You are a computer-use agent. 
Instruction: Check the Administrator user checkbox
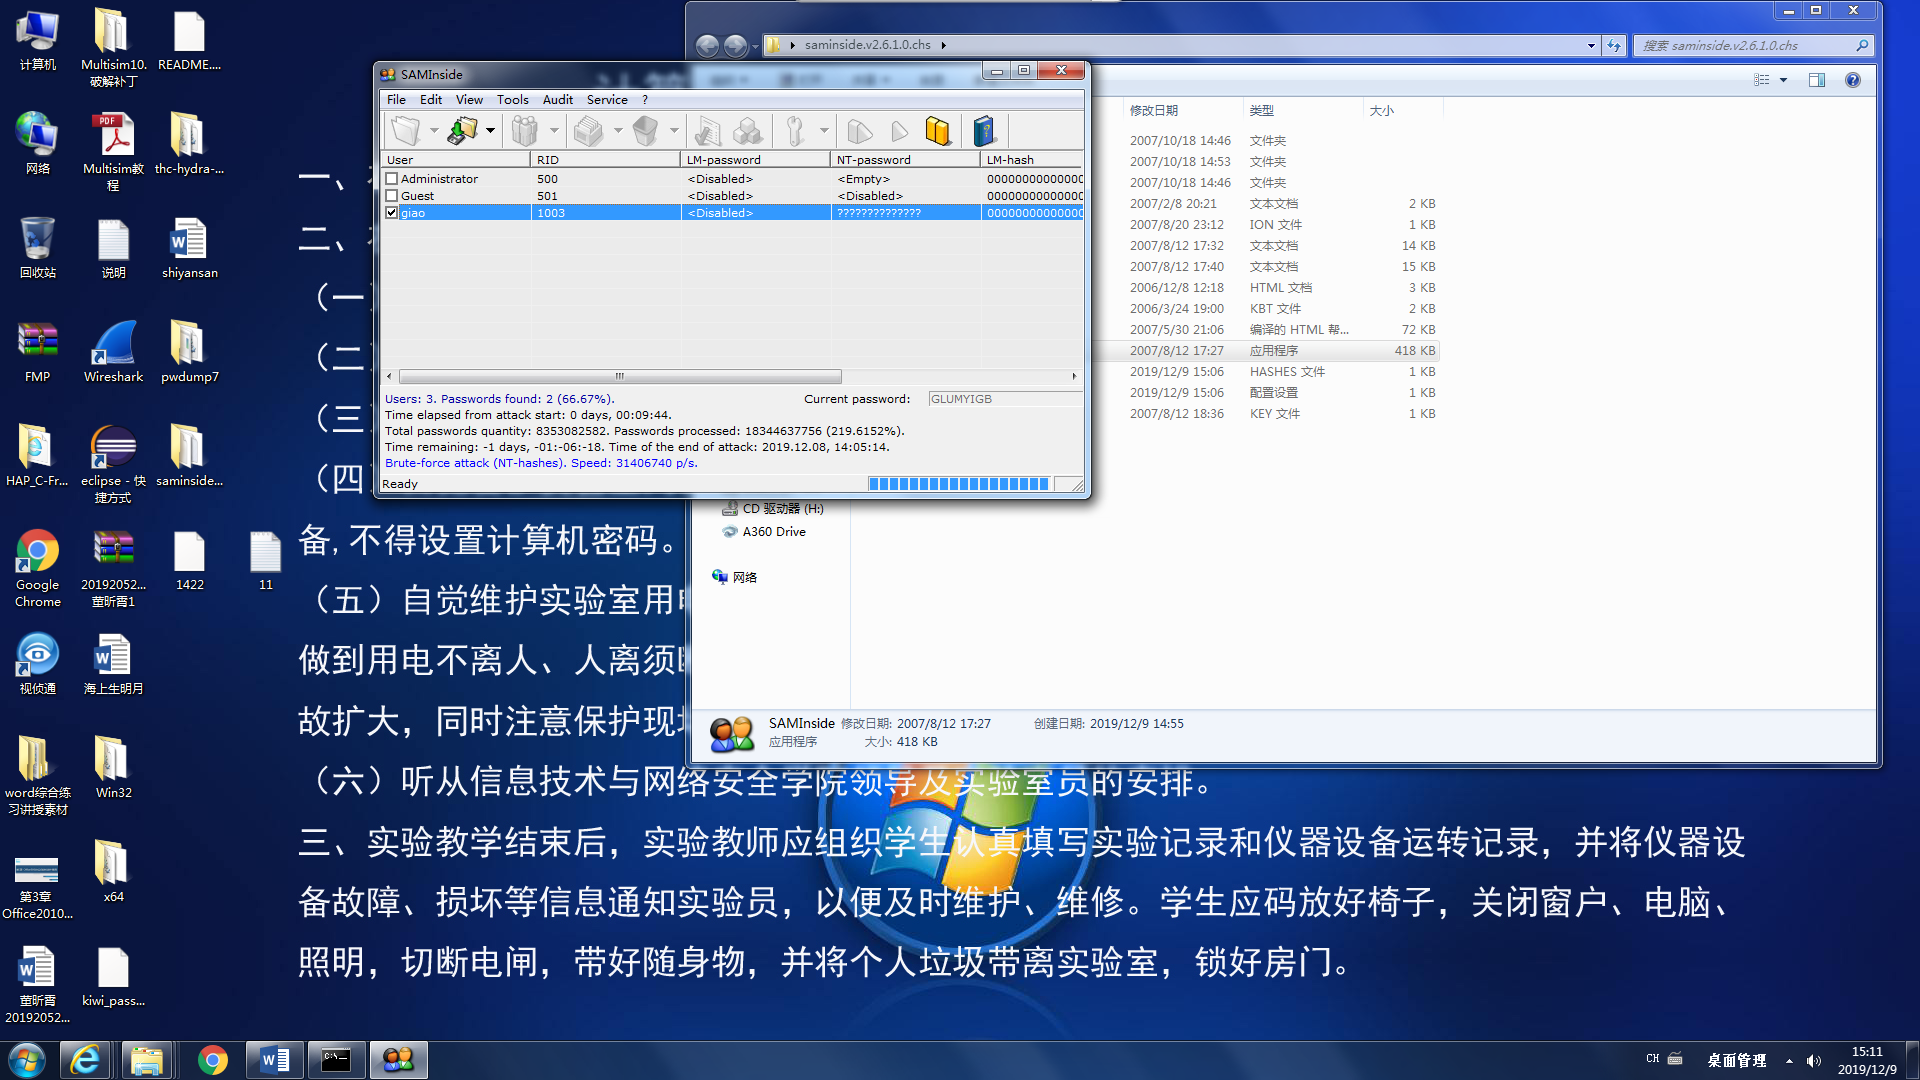coord(392,179)
